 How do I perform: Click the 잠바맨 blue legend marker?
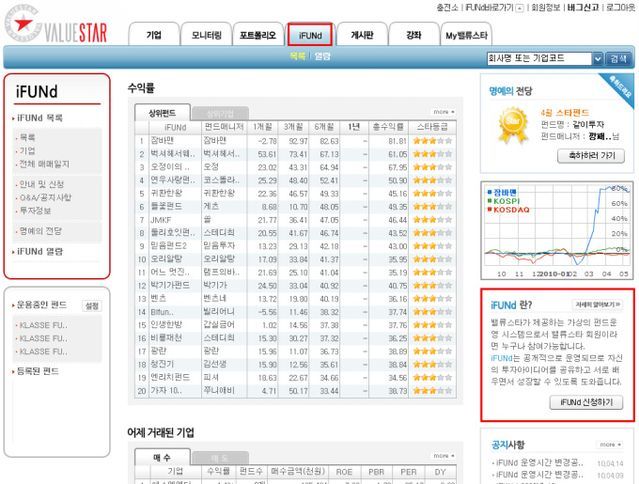[x=489, y=192]
